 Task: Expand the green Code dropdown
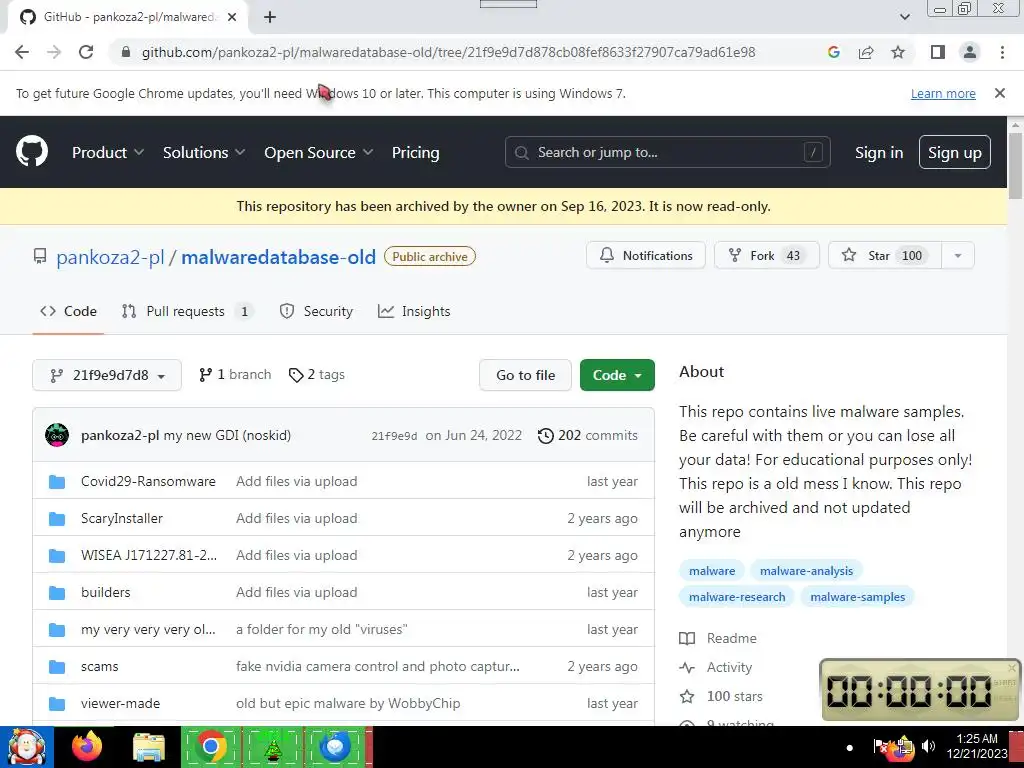pyautogui.click(x=617, y=375)
